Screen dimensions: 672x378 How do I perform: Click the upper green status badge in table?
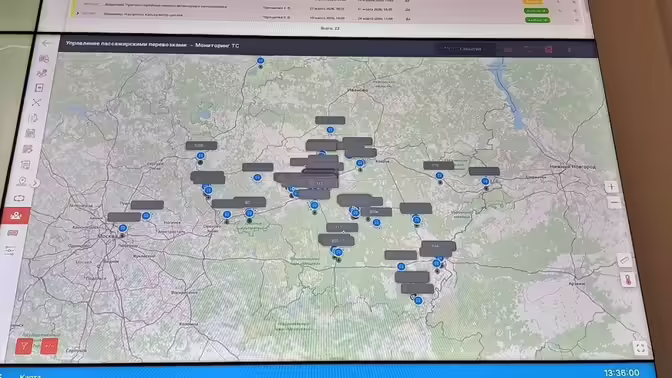536,10
